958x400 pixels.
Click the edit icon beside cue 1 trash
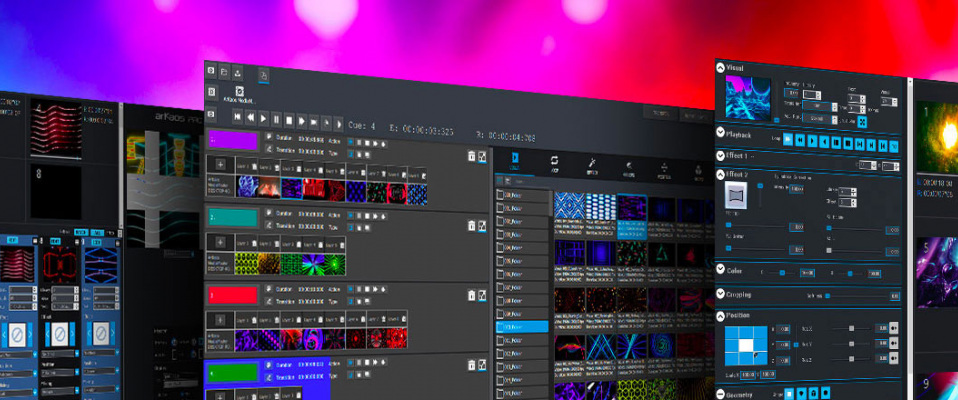tap(483, 156)
